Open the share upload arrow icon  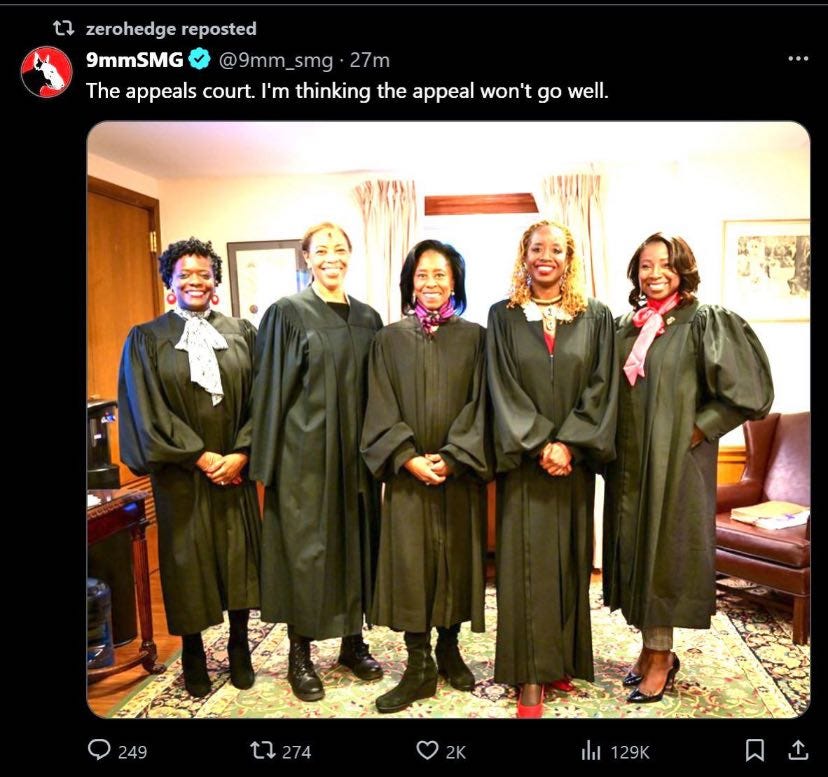(x=798, y=750)
